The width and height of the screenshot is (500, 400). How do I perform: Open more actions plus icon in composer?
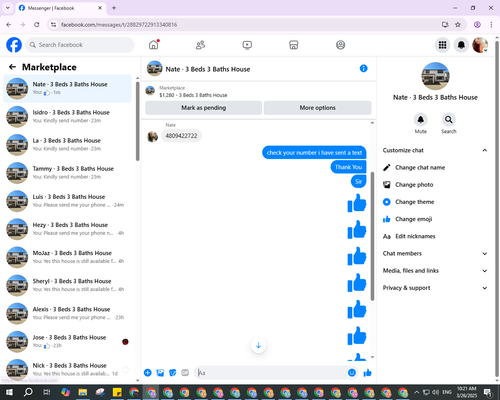(x=148, y=373)
